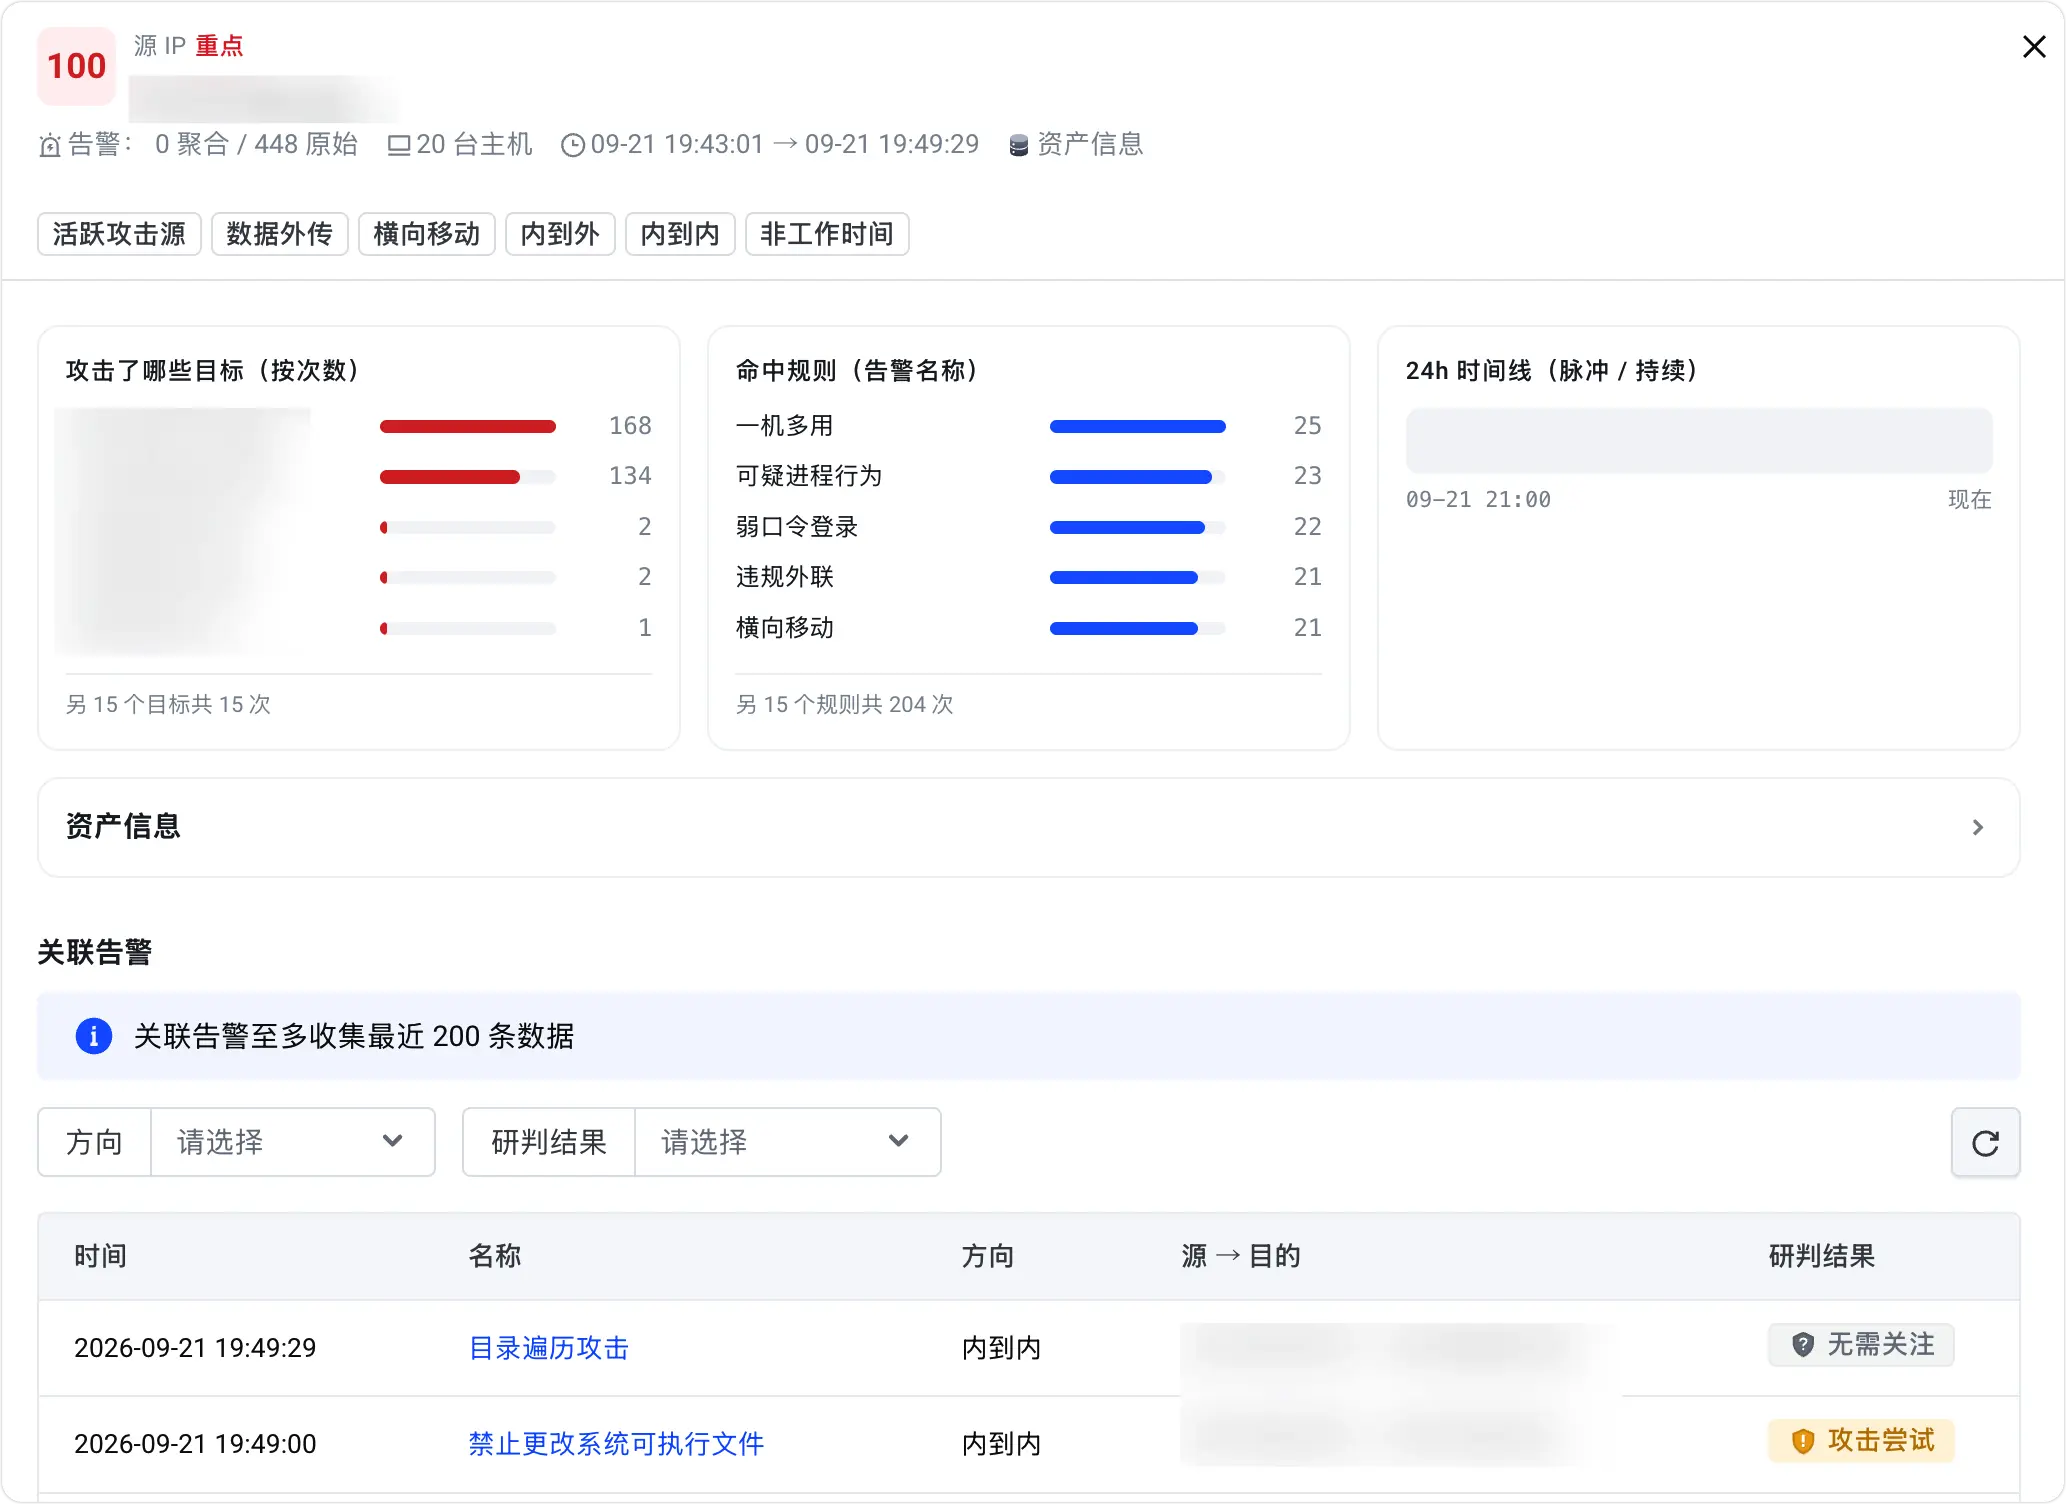2066x1504 pixels.
Task: Click the 2026-09-21 19:49:29 time cell
Action: click(195, 1348)
